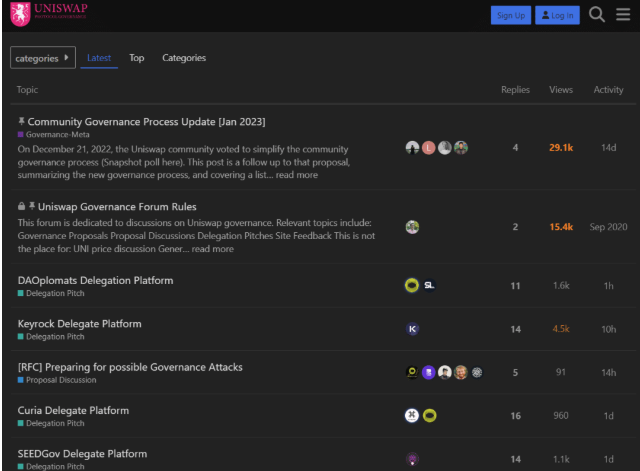Click yellow ring avatar on Curia topic
The width and height of the screenshot is (640, 471).
tap(429, 415)
